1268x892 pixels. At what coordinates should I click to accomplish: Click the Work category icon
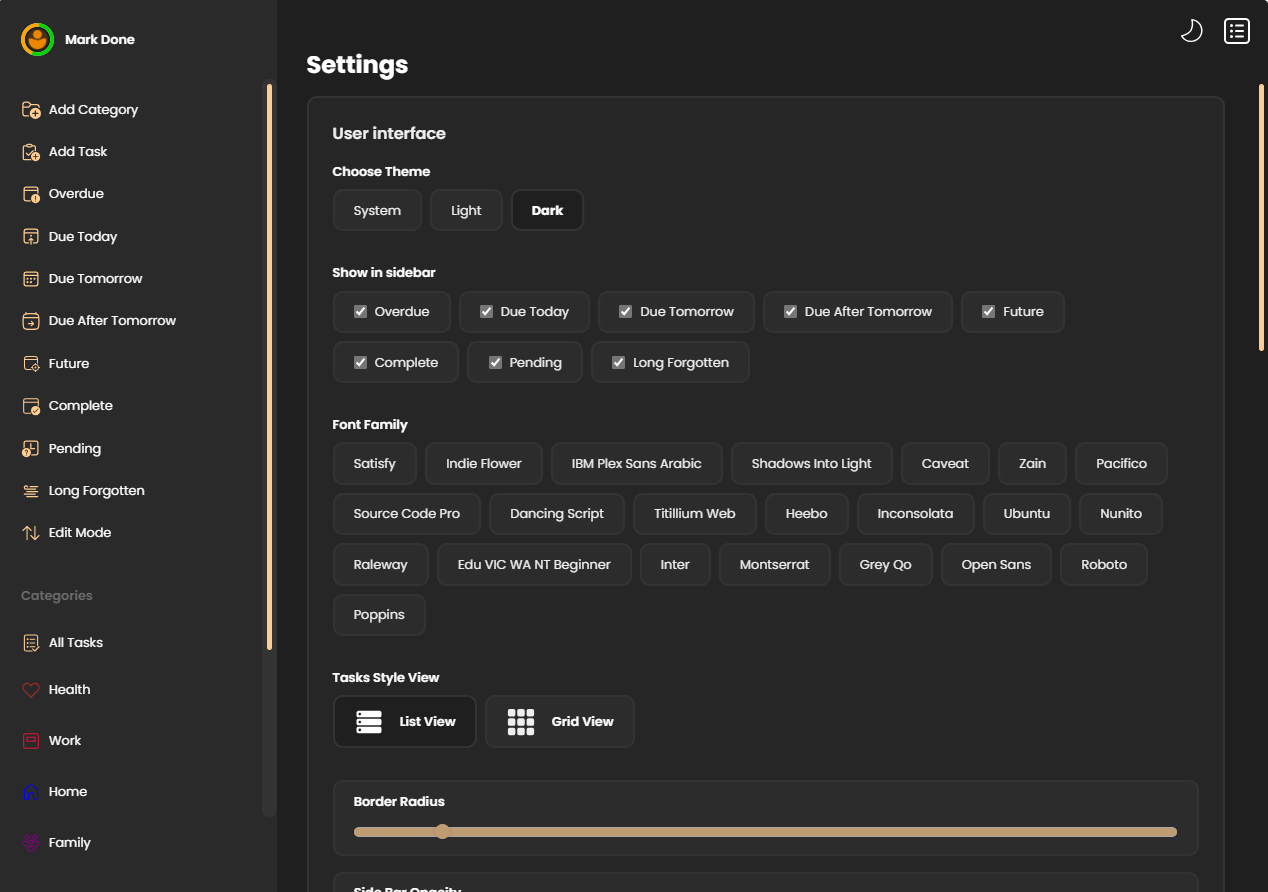point(31,741)
